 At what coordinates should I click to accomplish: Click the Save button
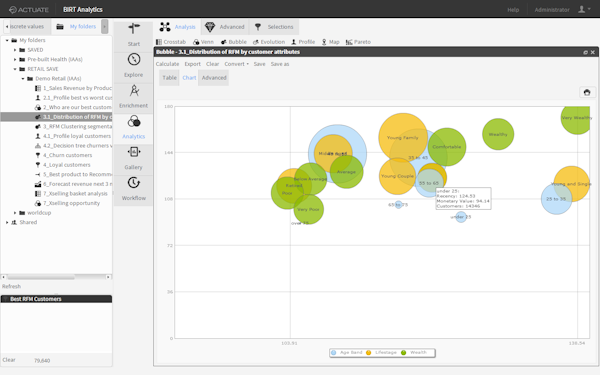(x=259, y=64)
